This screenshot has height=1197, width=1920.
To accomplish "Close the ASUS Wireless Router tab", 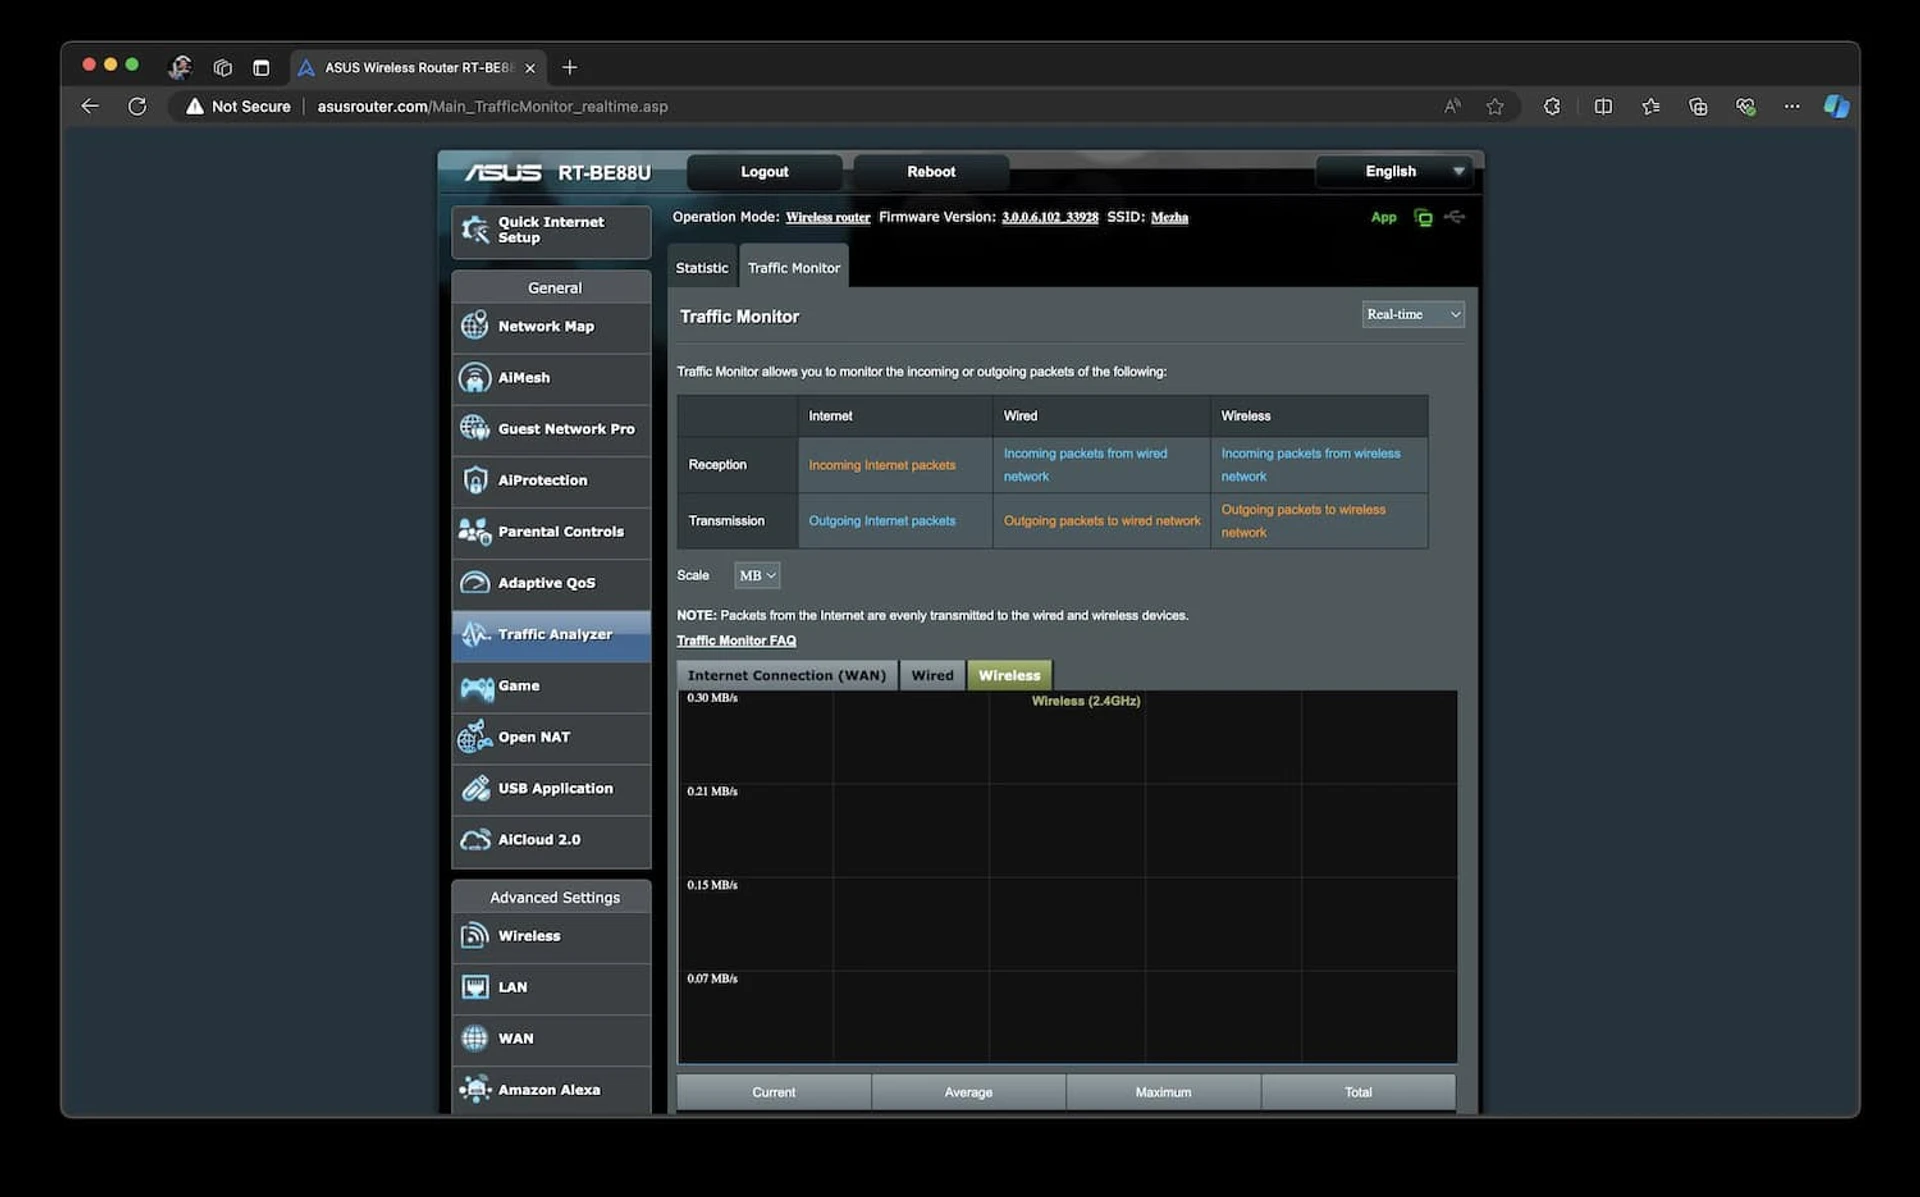I will pyautogui.click(x=530, y=68).
